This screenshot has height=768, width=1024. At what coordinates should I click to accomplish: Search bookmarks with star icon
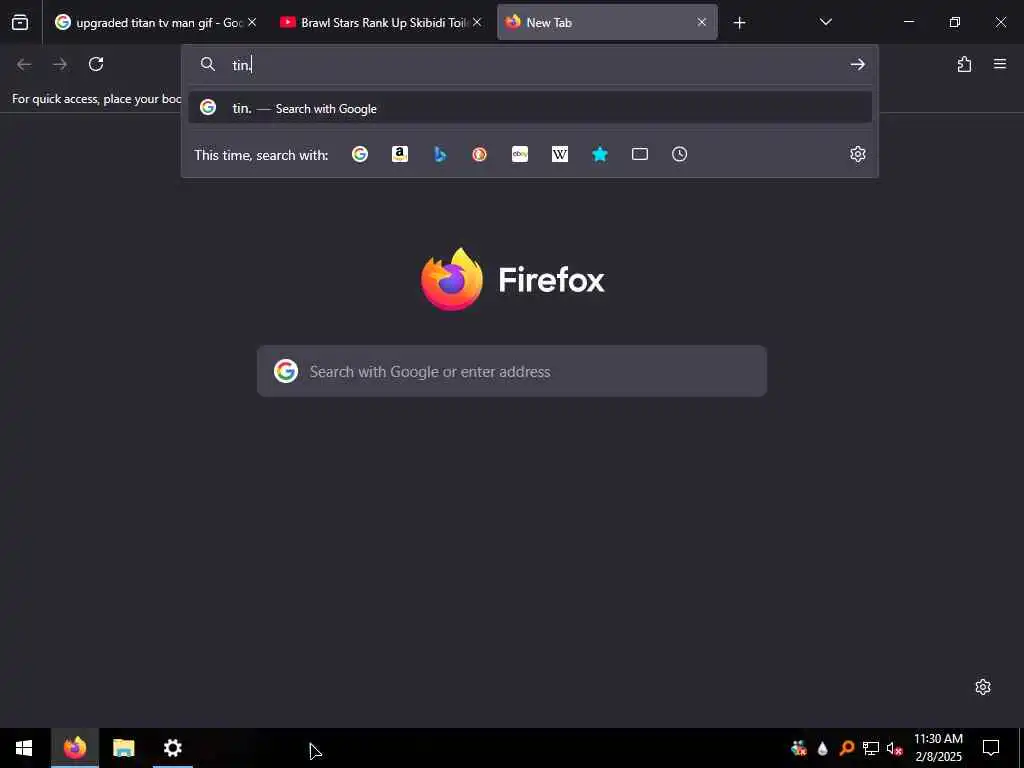600,154
